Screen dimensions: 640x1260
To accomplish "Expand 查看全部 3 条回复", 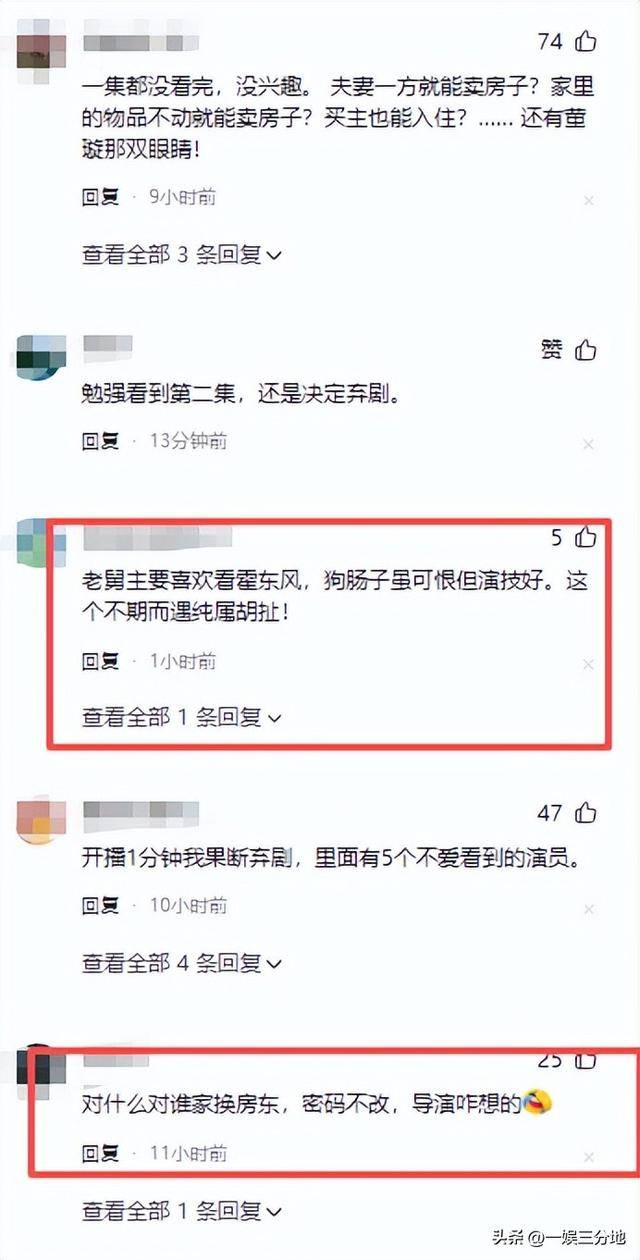I will pyautogui.click(x=182, y=255).
